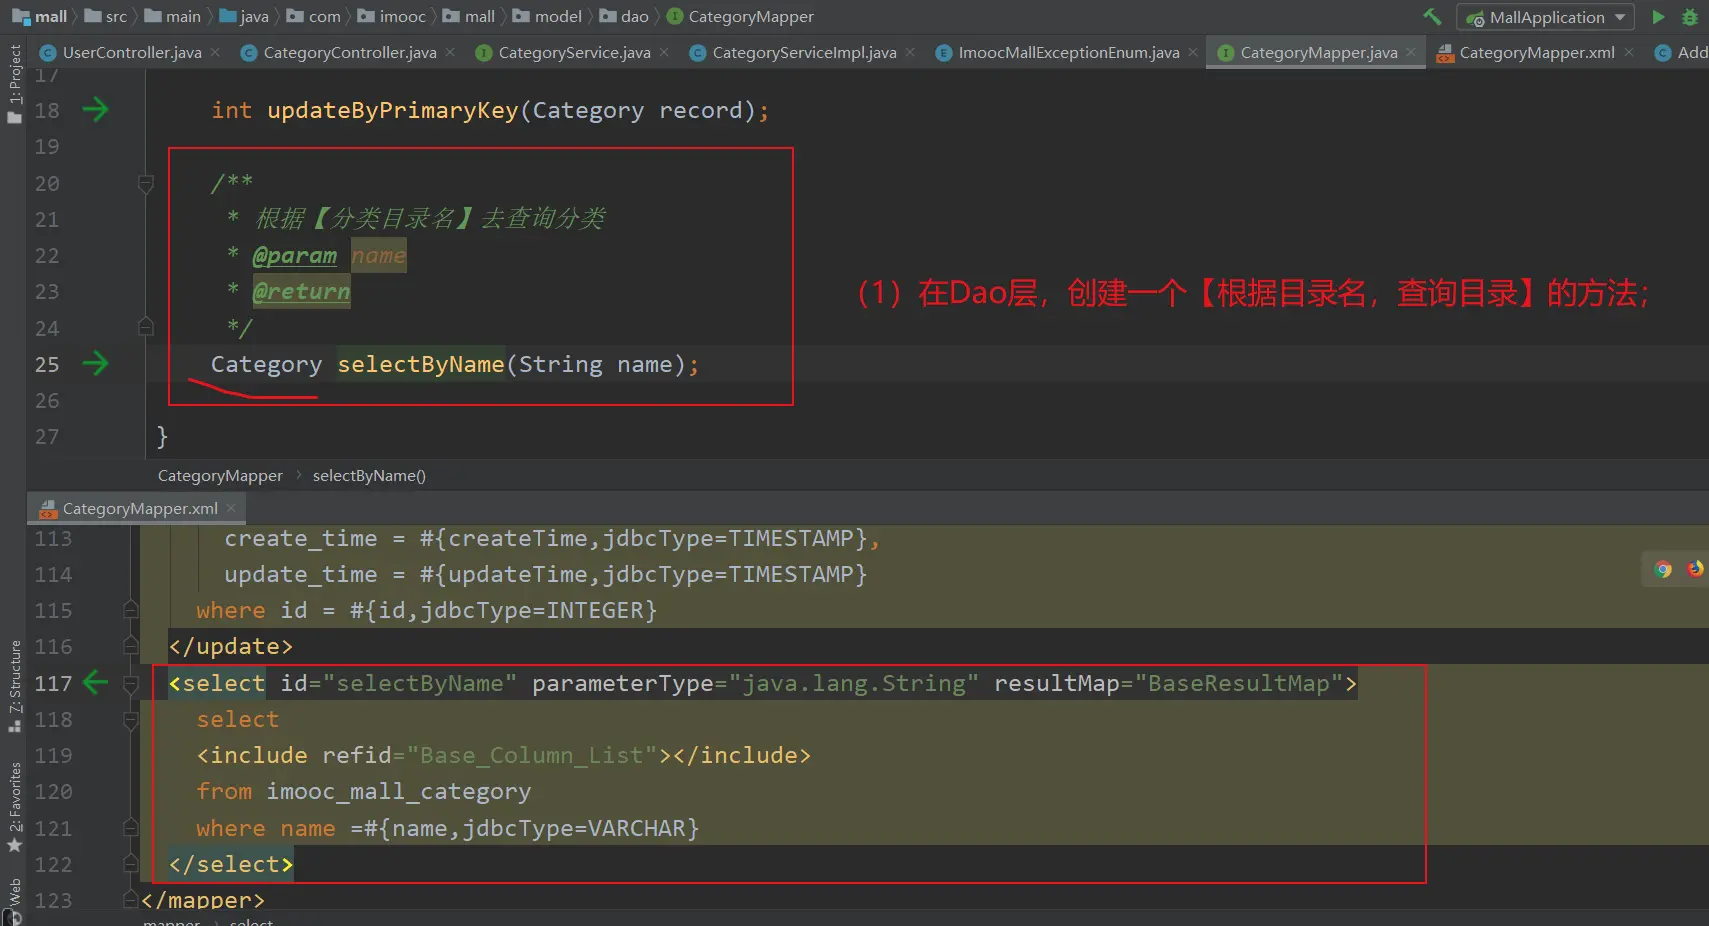Image resolution: width=1709 pixels, height=926 pixels.
Task: Start debugging with the bug icon
Action: coord(1690,17)
